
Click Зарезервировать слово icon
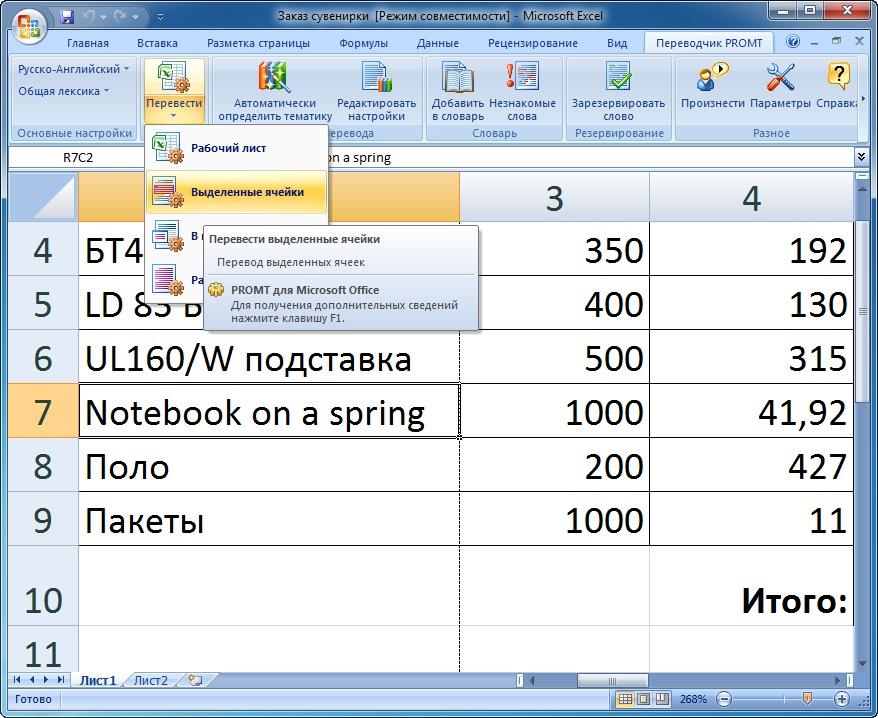click(x=618, y=77)
